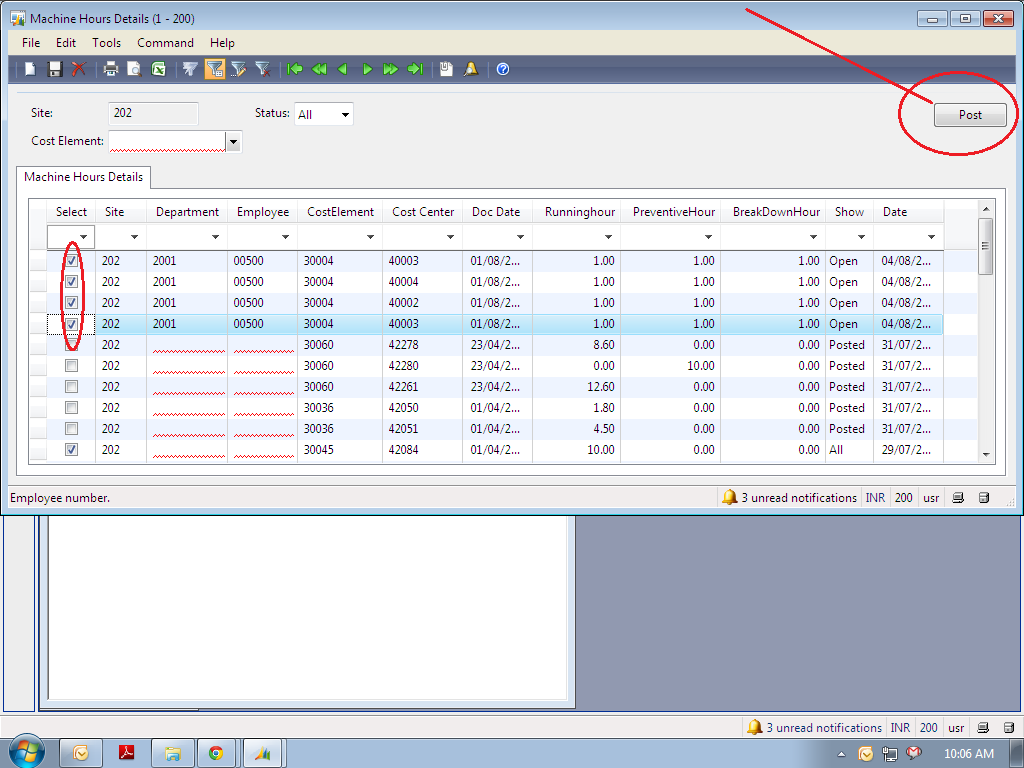Image resolution: width=1024 pixels, height=768 pixels.
Task: Select filter by selection pencil funnel icon
Action: (x=238, y=69)
